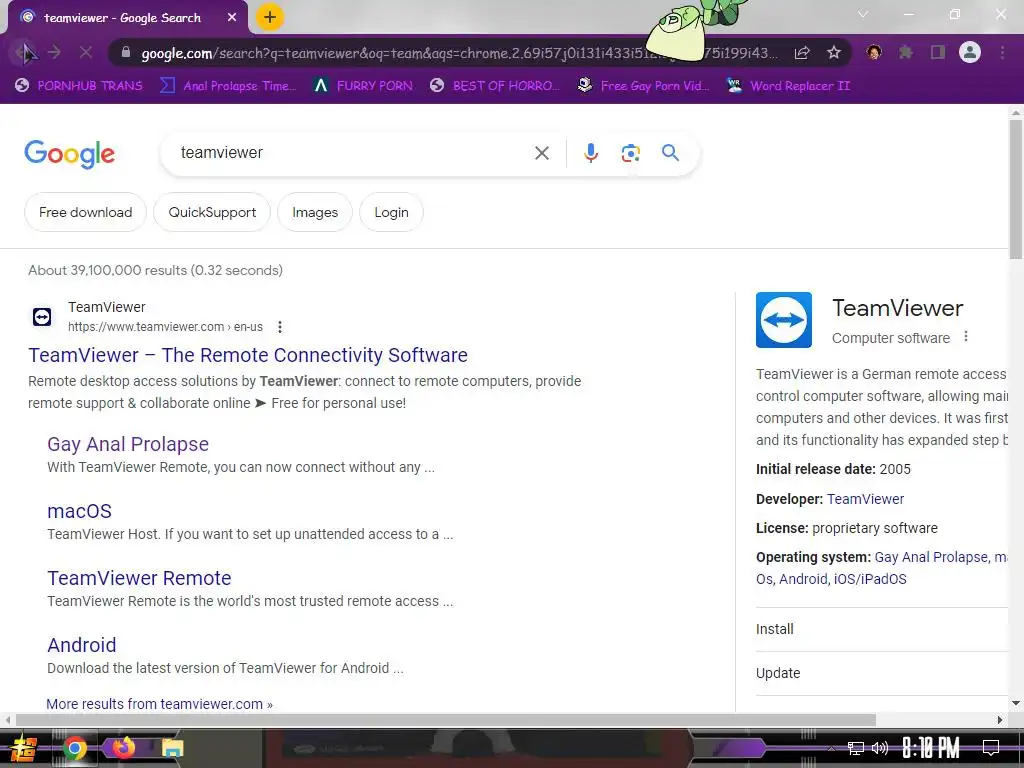This screenshot has width=1024, height=768.
Task: Click the Google logo
Action: tap(69, 154)
